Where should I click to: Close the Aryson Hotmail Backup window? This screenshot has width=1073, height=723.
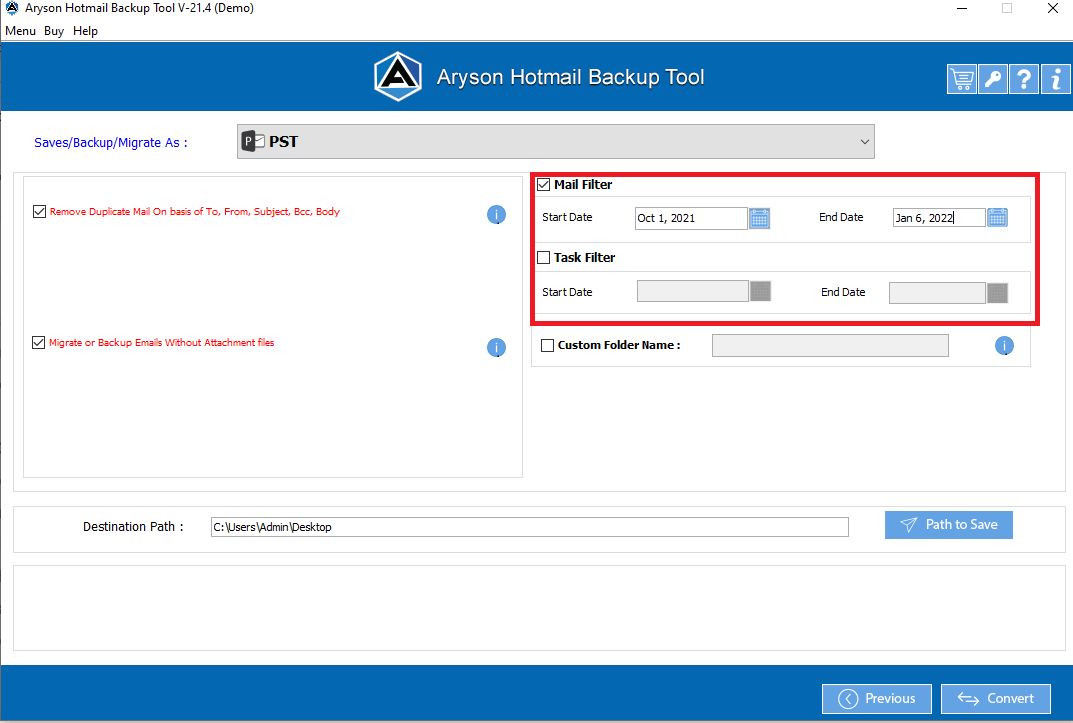(x=1052, y=9)
